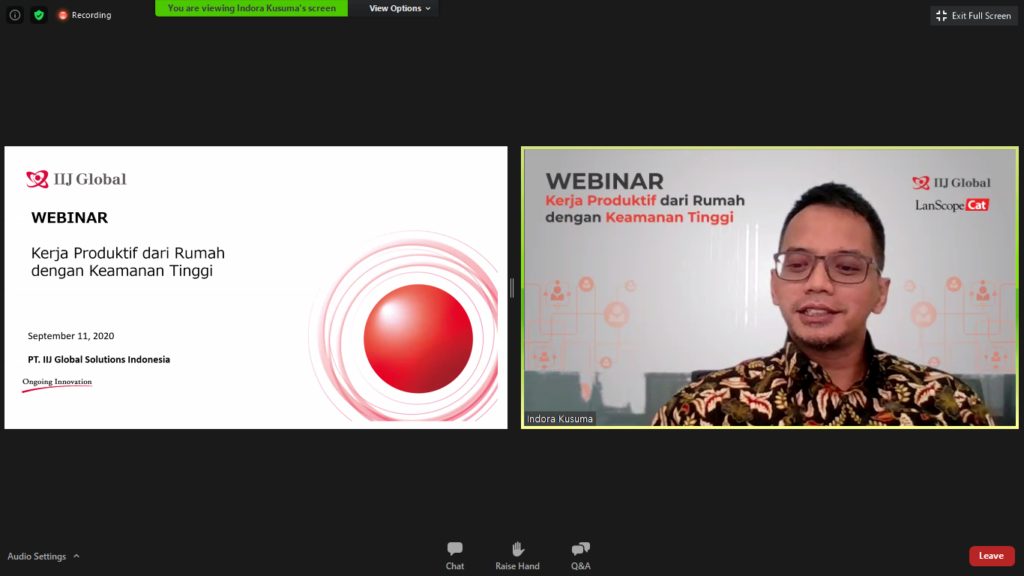Open the Q&A window
The height and width of the screenshot is (576, 1024).
580,555
